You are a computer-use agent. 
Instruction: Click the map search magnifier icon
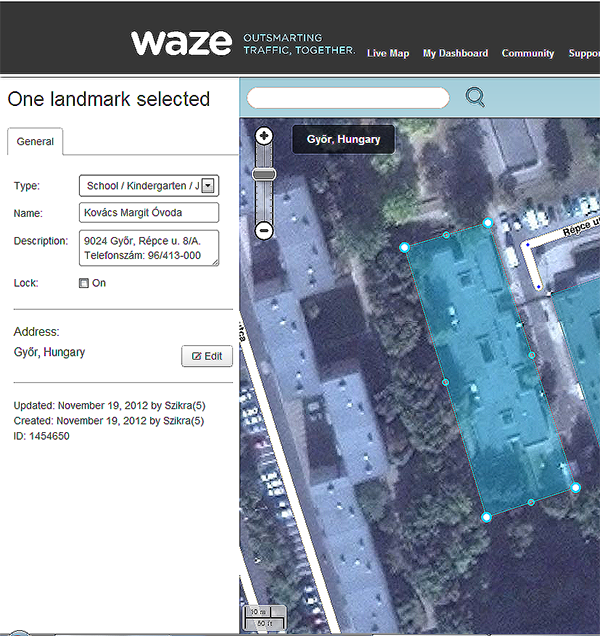475,97
